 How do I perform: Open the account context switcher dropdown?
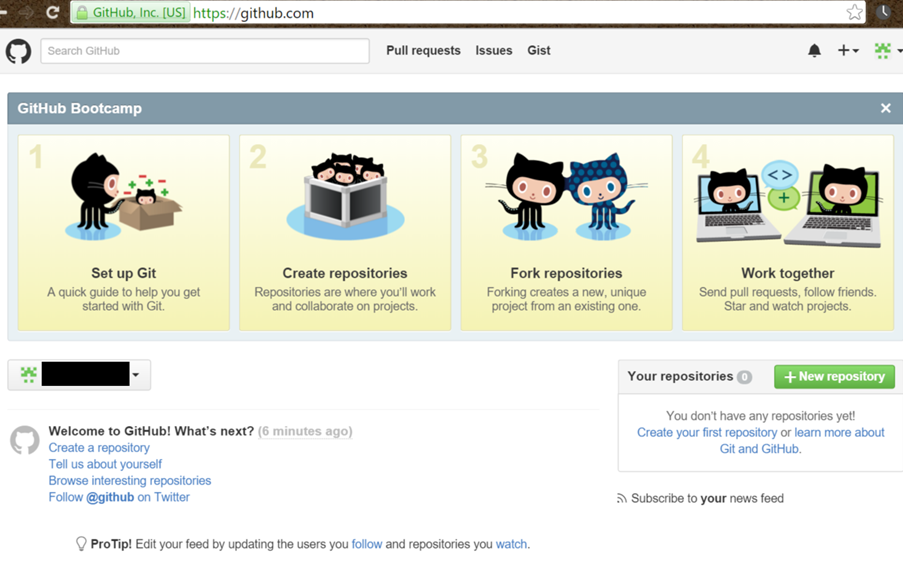pos(79,375)
